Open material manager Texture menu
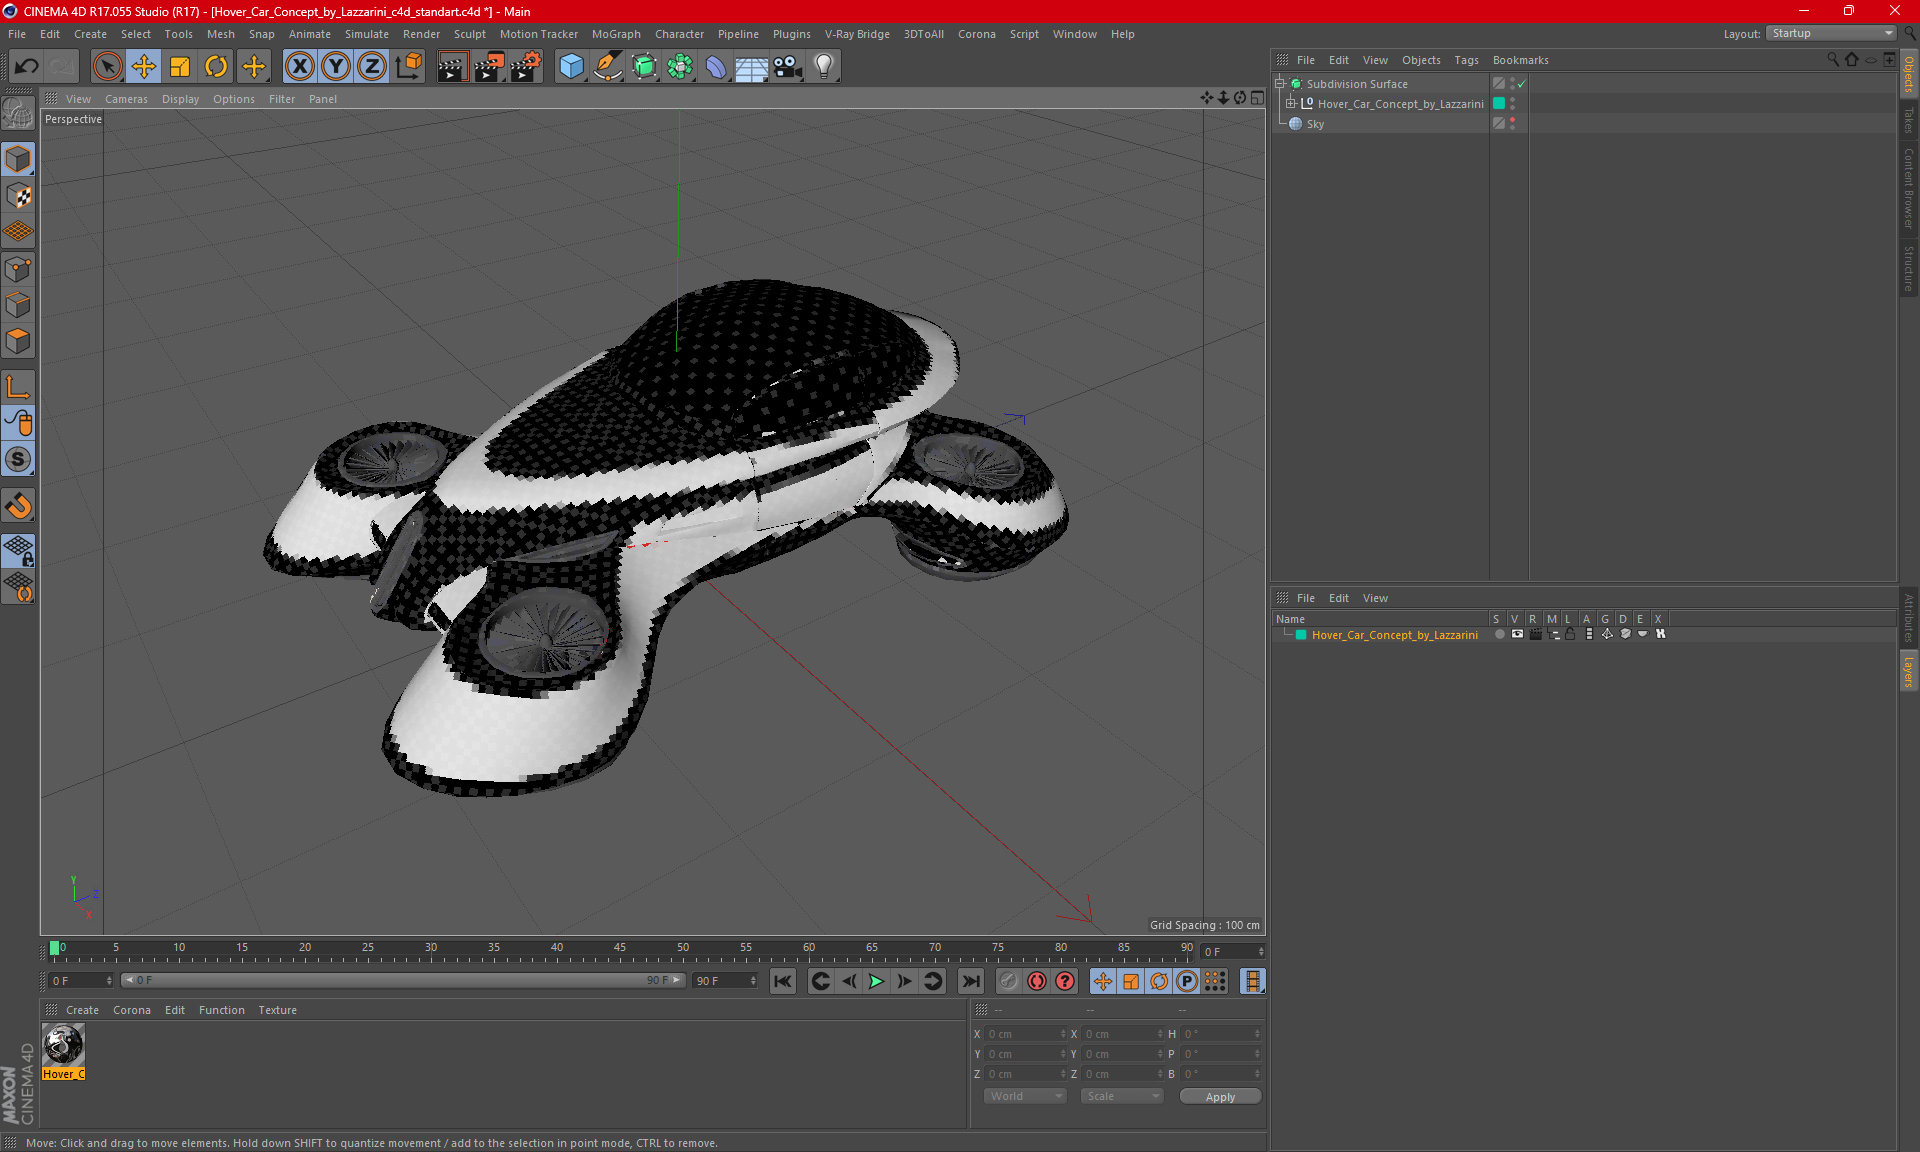This screenshot has width=1920, height=1152. pyautogui.click(x=277, y=1010)
